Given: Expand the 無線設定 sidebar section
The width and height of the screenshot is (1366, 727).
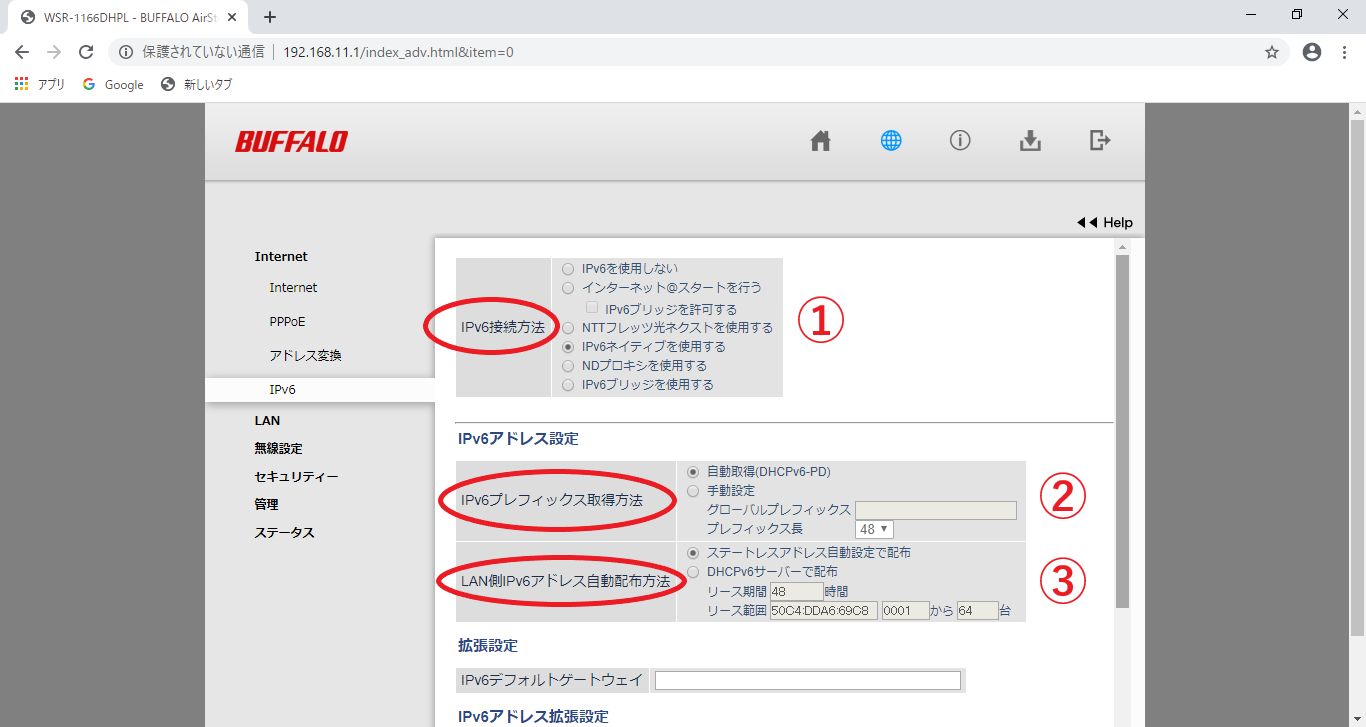Looking at the screenshot, I should click(278, 449).
